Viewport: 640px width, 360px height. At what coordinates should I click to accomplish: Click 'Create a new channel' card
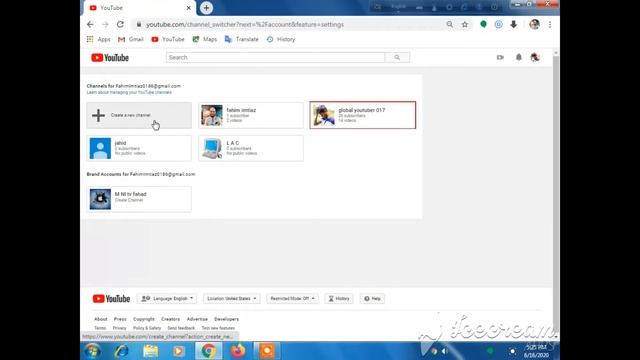(x=139, y=115)
